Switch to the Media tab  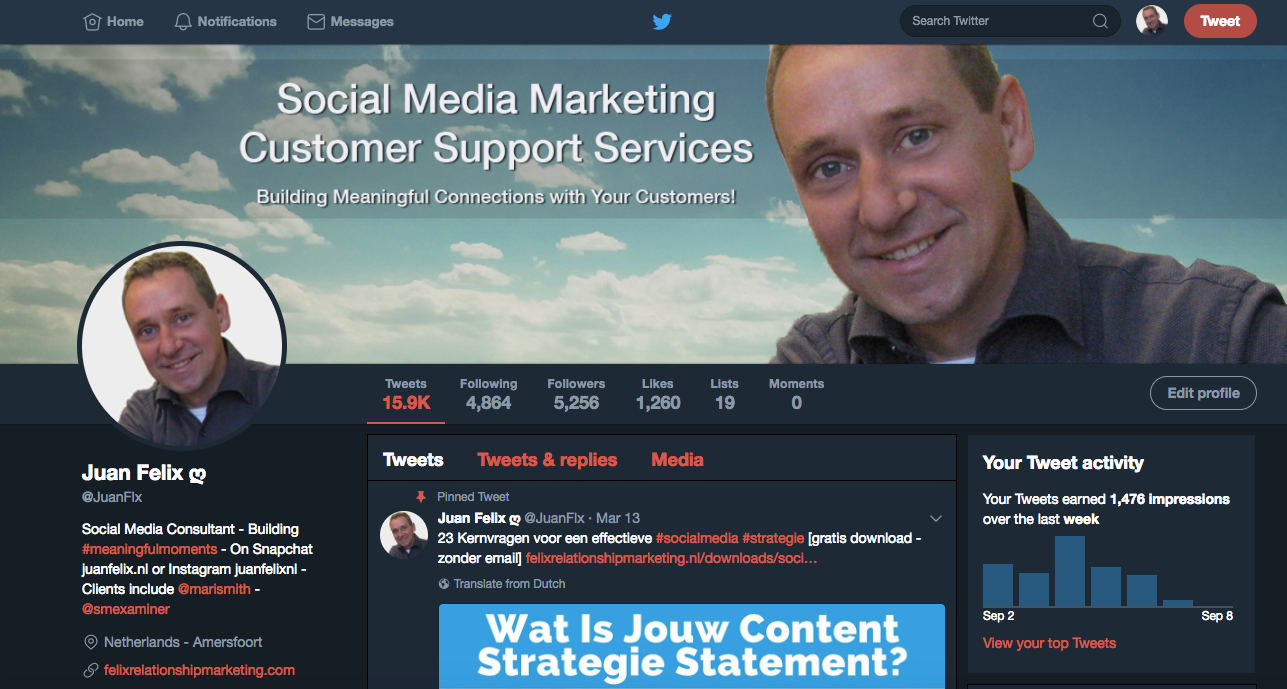(677, 460)
